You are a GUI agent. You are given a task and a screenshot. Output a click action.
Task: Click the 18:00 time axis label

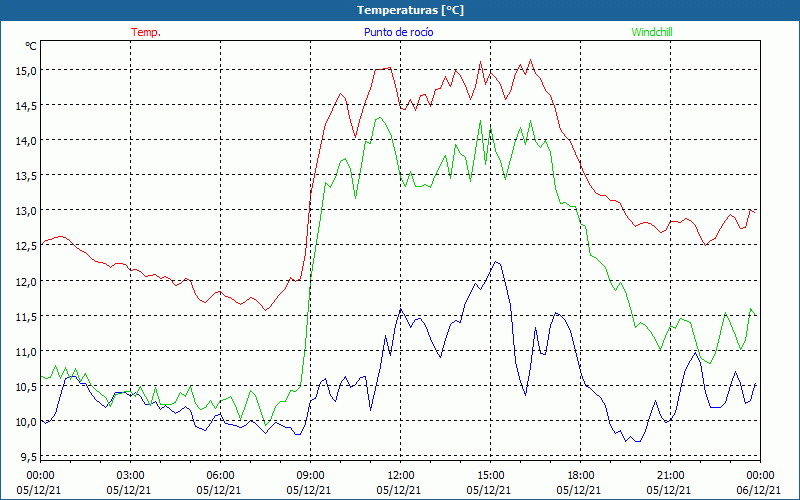coord(581,475)
